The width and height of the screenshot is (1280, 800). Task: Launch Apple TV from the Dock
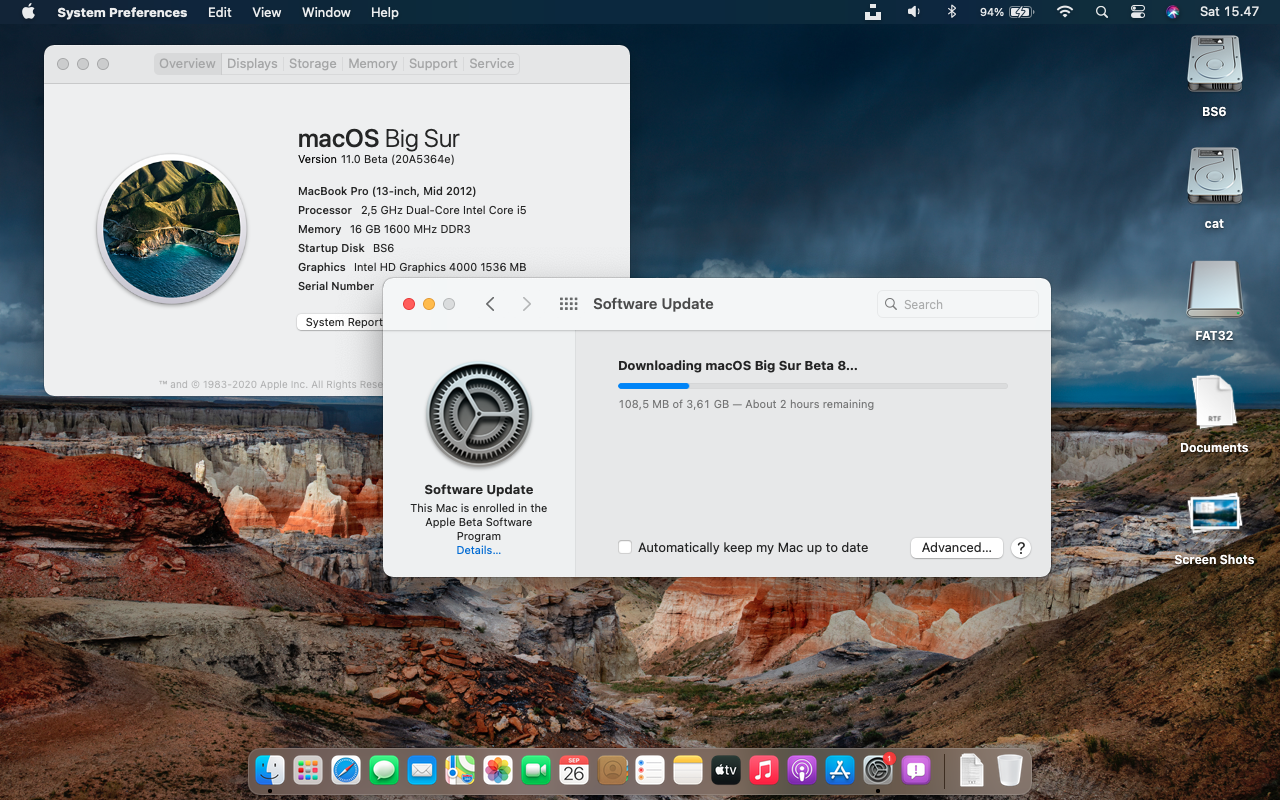726,770
